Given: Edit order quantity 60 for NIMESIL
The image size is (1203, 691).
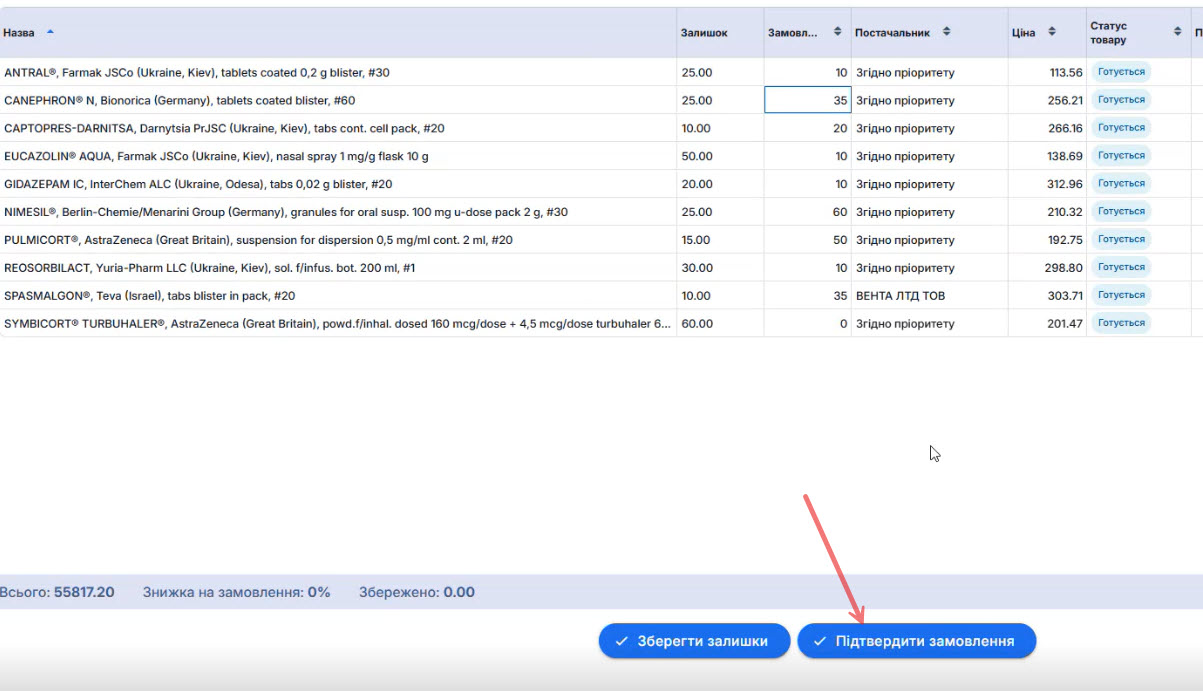Looking at the screenshot, I should pyautogui.click(x=807, y=212).
